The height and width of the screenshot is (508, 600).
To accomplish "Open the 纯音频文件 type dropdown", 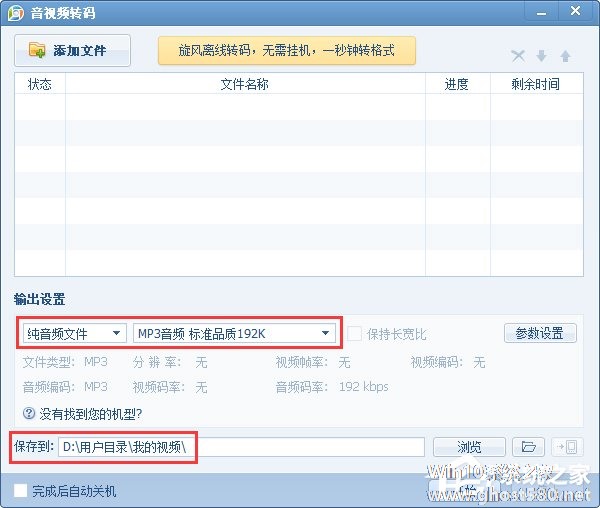I will (x=74, y=333).
